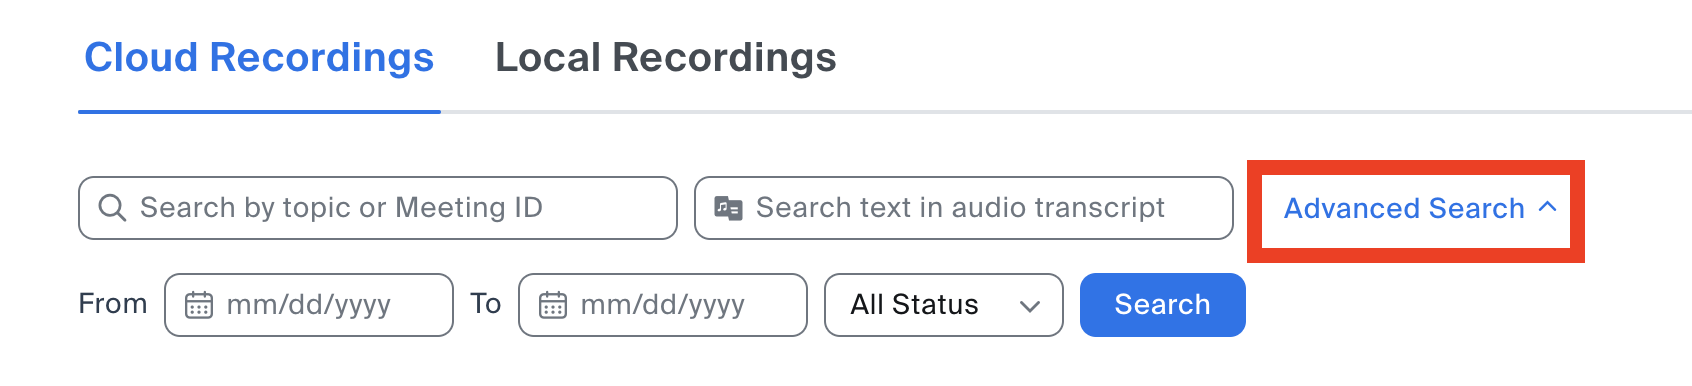Select the Cloud Recordings tab
Screen dimensions: 1692x386
[259, 58]
